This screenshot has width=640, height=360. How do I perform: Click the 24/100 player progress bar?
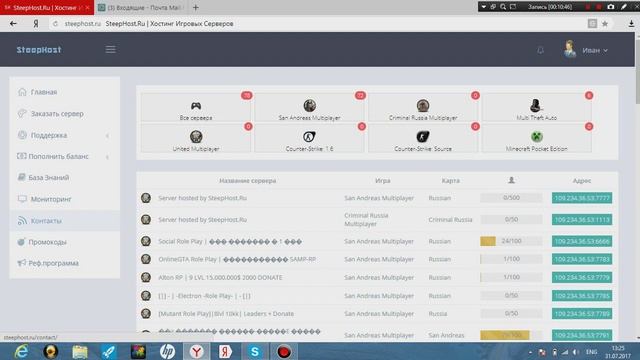point(511,241)
